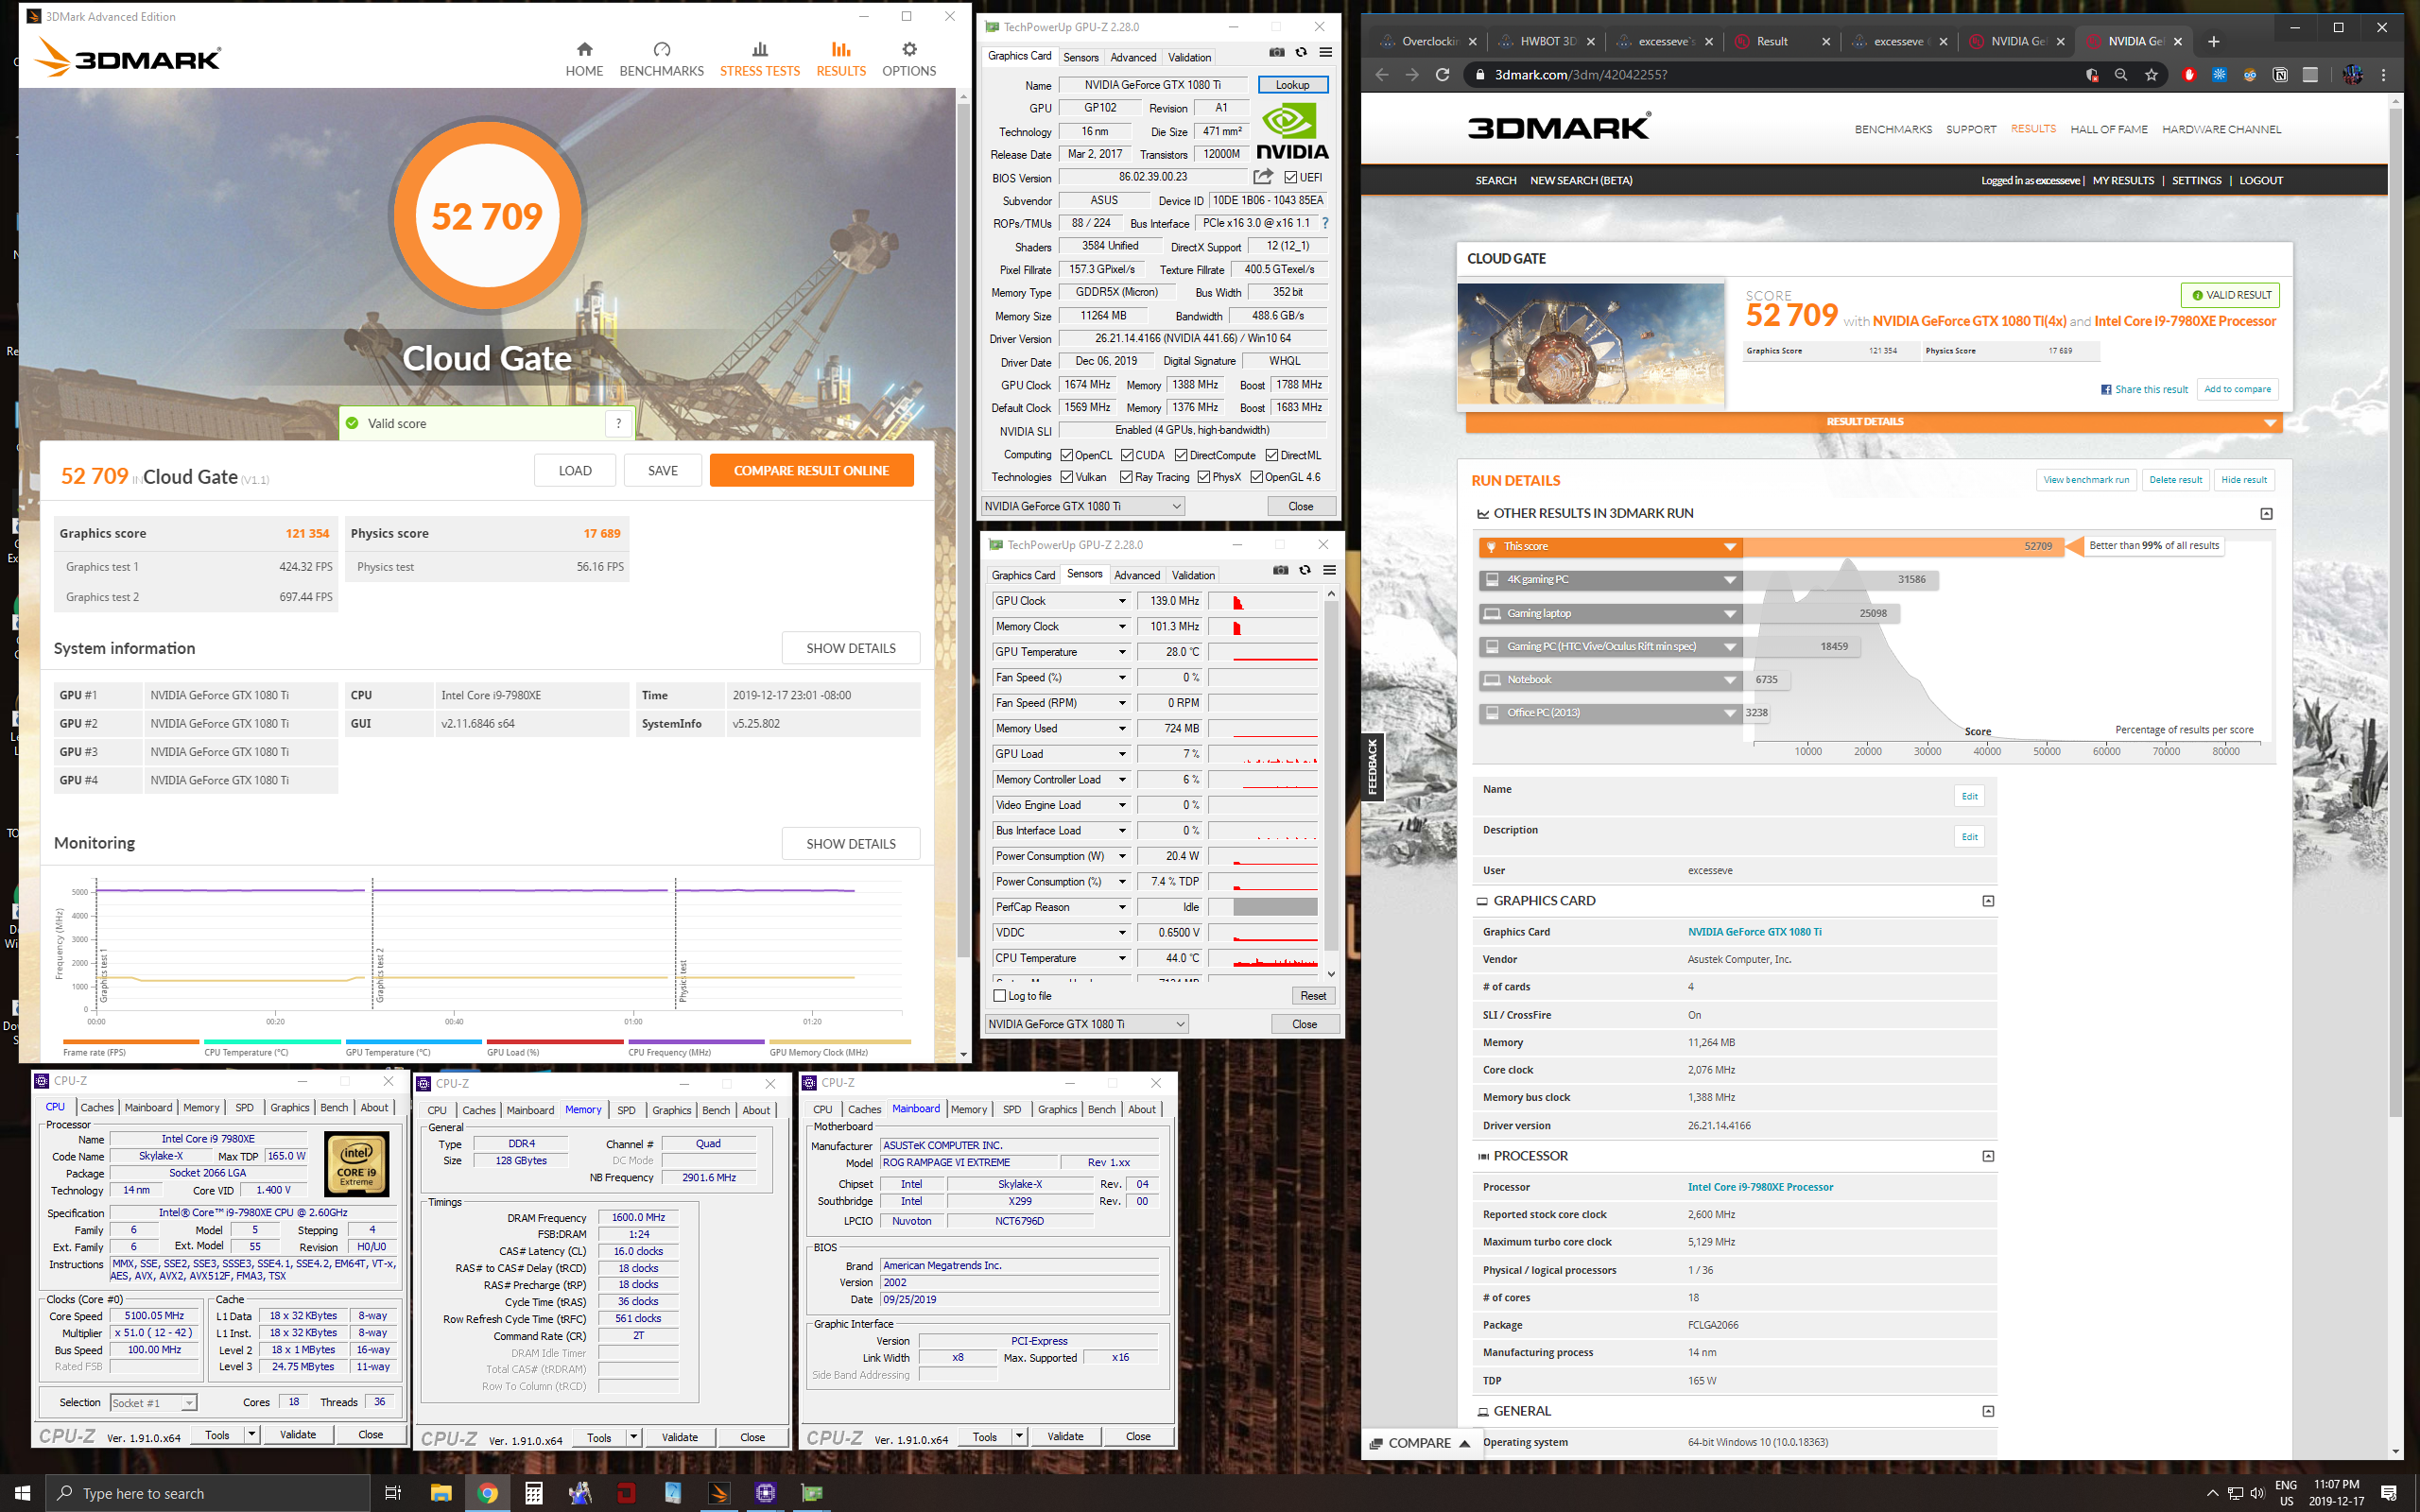Open Calculator from the taskbar
Screen dimensions: 2420x1512
coord(534,1493)
